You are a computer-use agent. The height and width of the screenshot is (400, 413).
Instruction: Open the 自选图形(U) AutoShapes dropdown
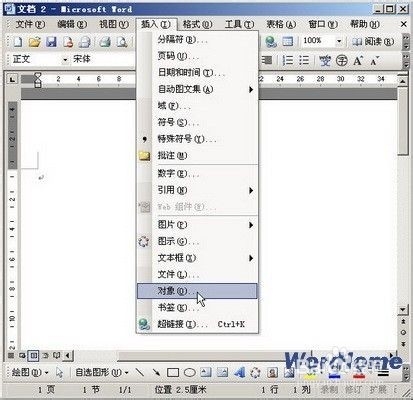pyautogui.click(x=102, y=372)
